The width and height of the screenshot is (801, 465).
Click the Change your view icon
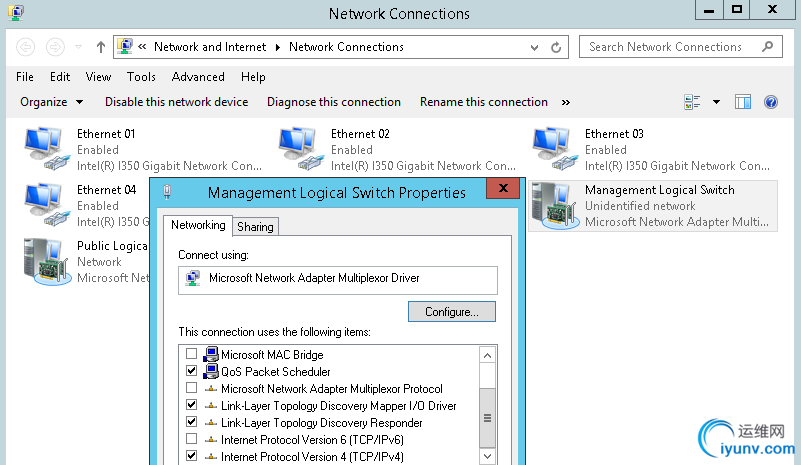pyautogui.click(x=692, y=102)
